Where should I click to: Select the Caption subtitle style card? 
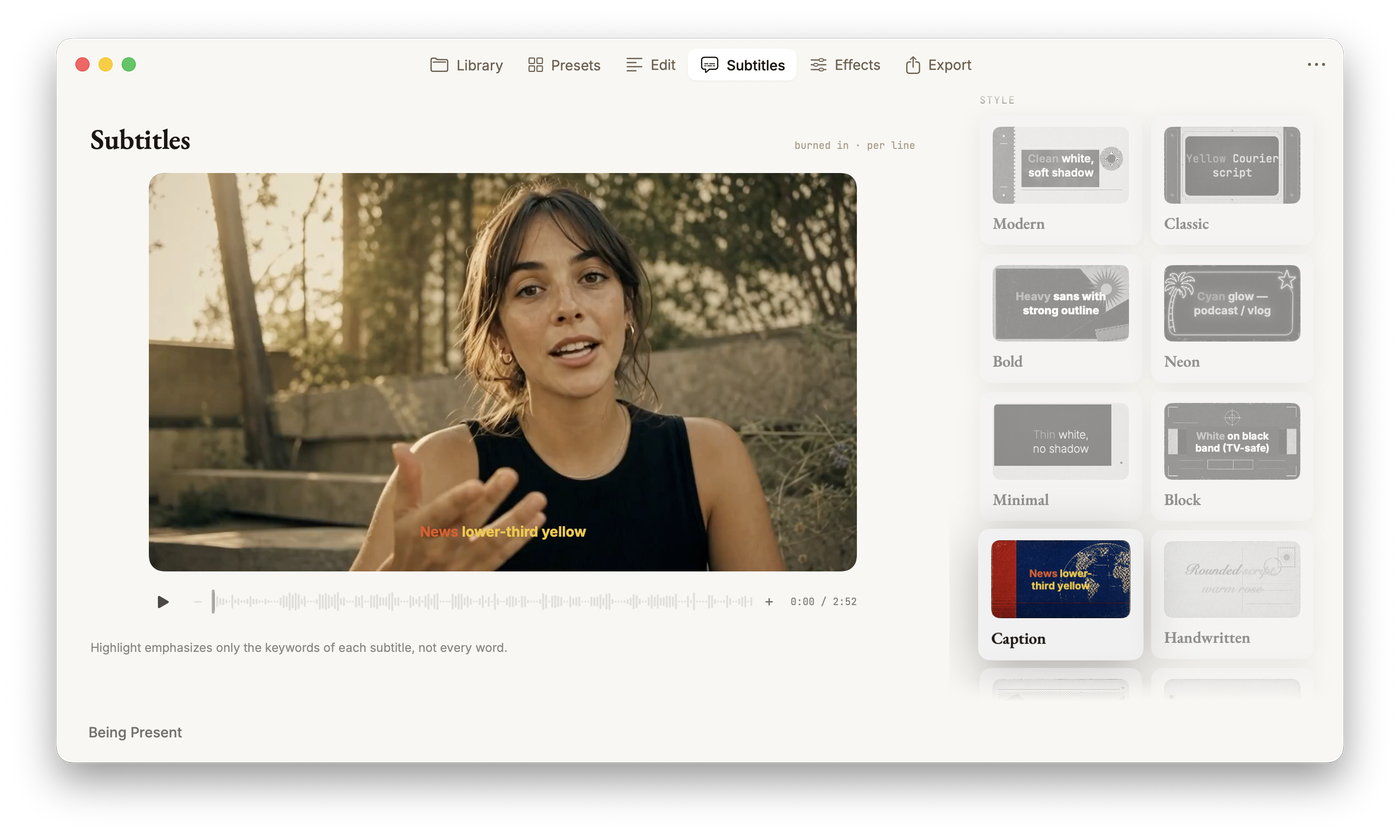coord(1060,594)
